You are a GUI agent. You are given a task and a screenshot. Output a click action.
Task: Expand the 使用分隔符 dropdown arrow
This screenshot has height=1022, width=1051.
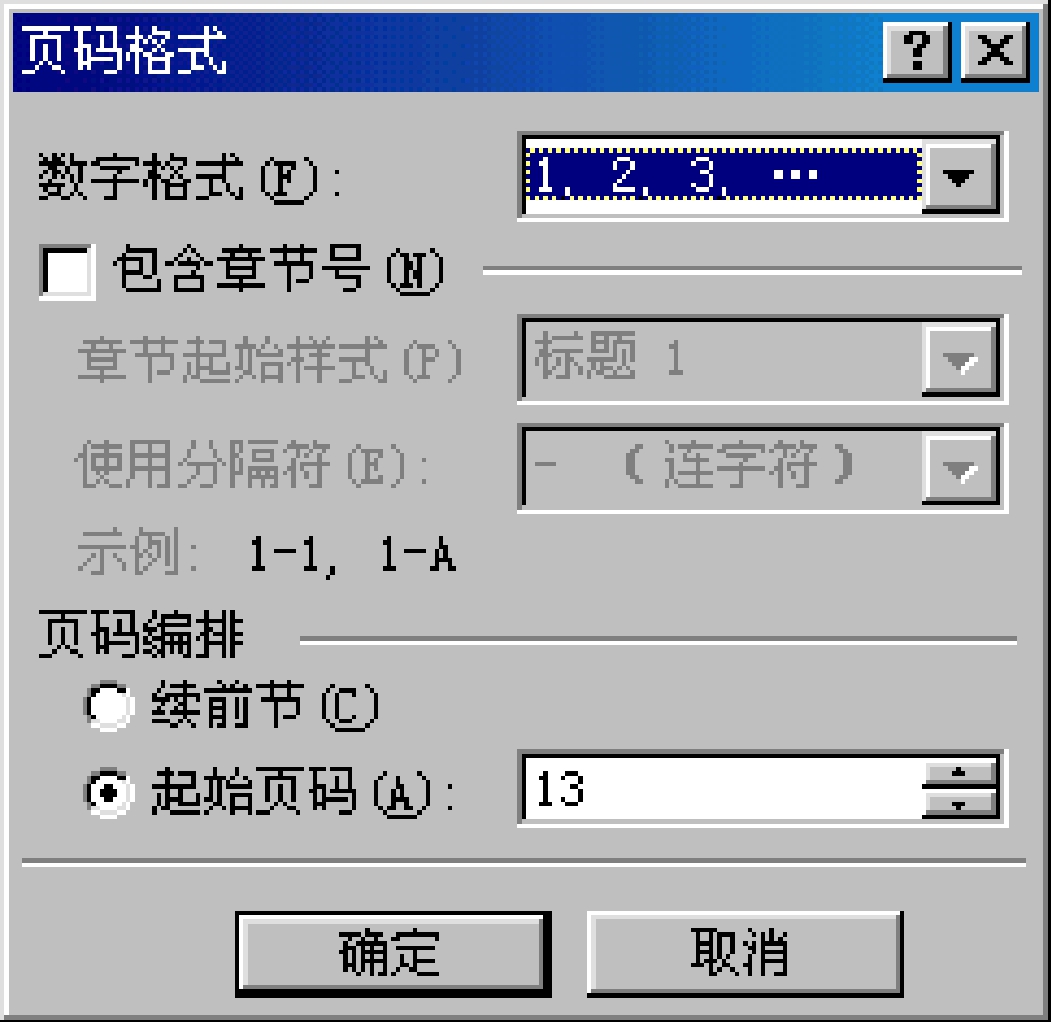(x=960, y=468)
